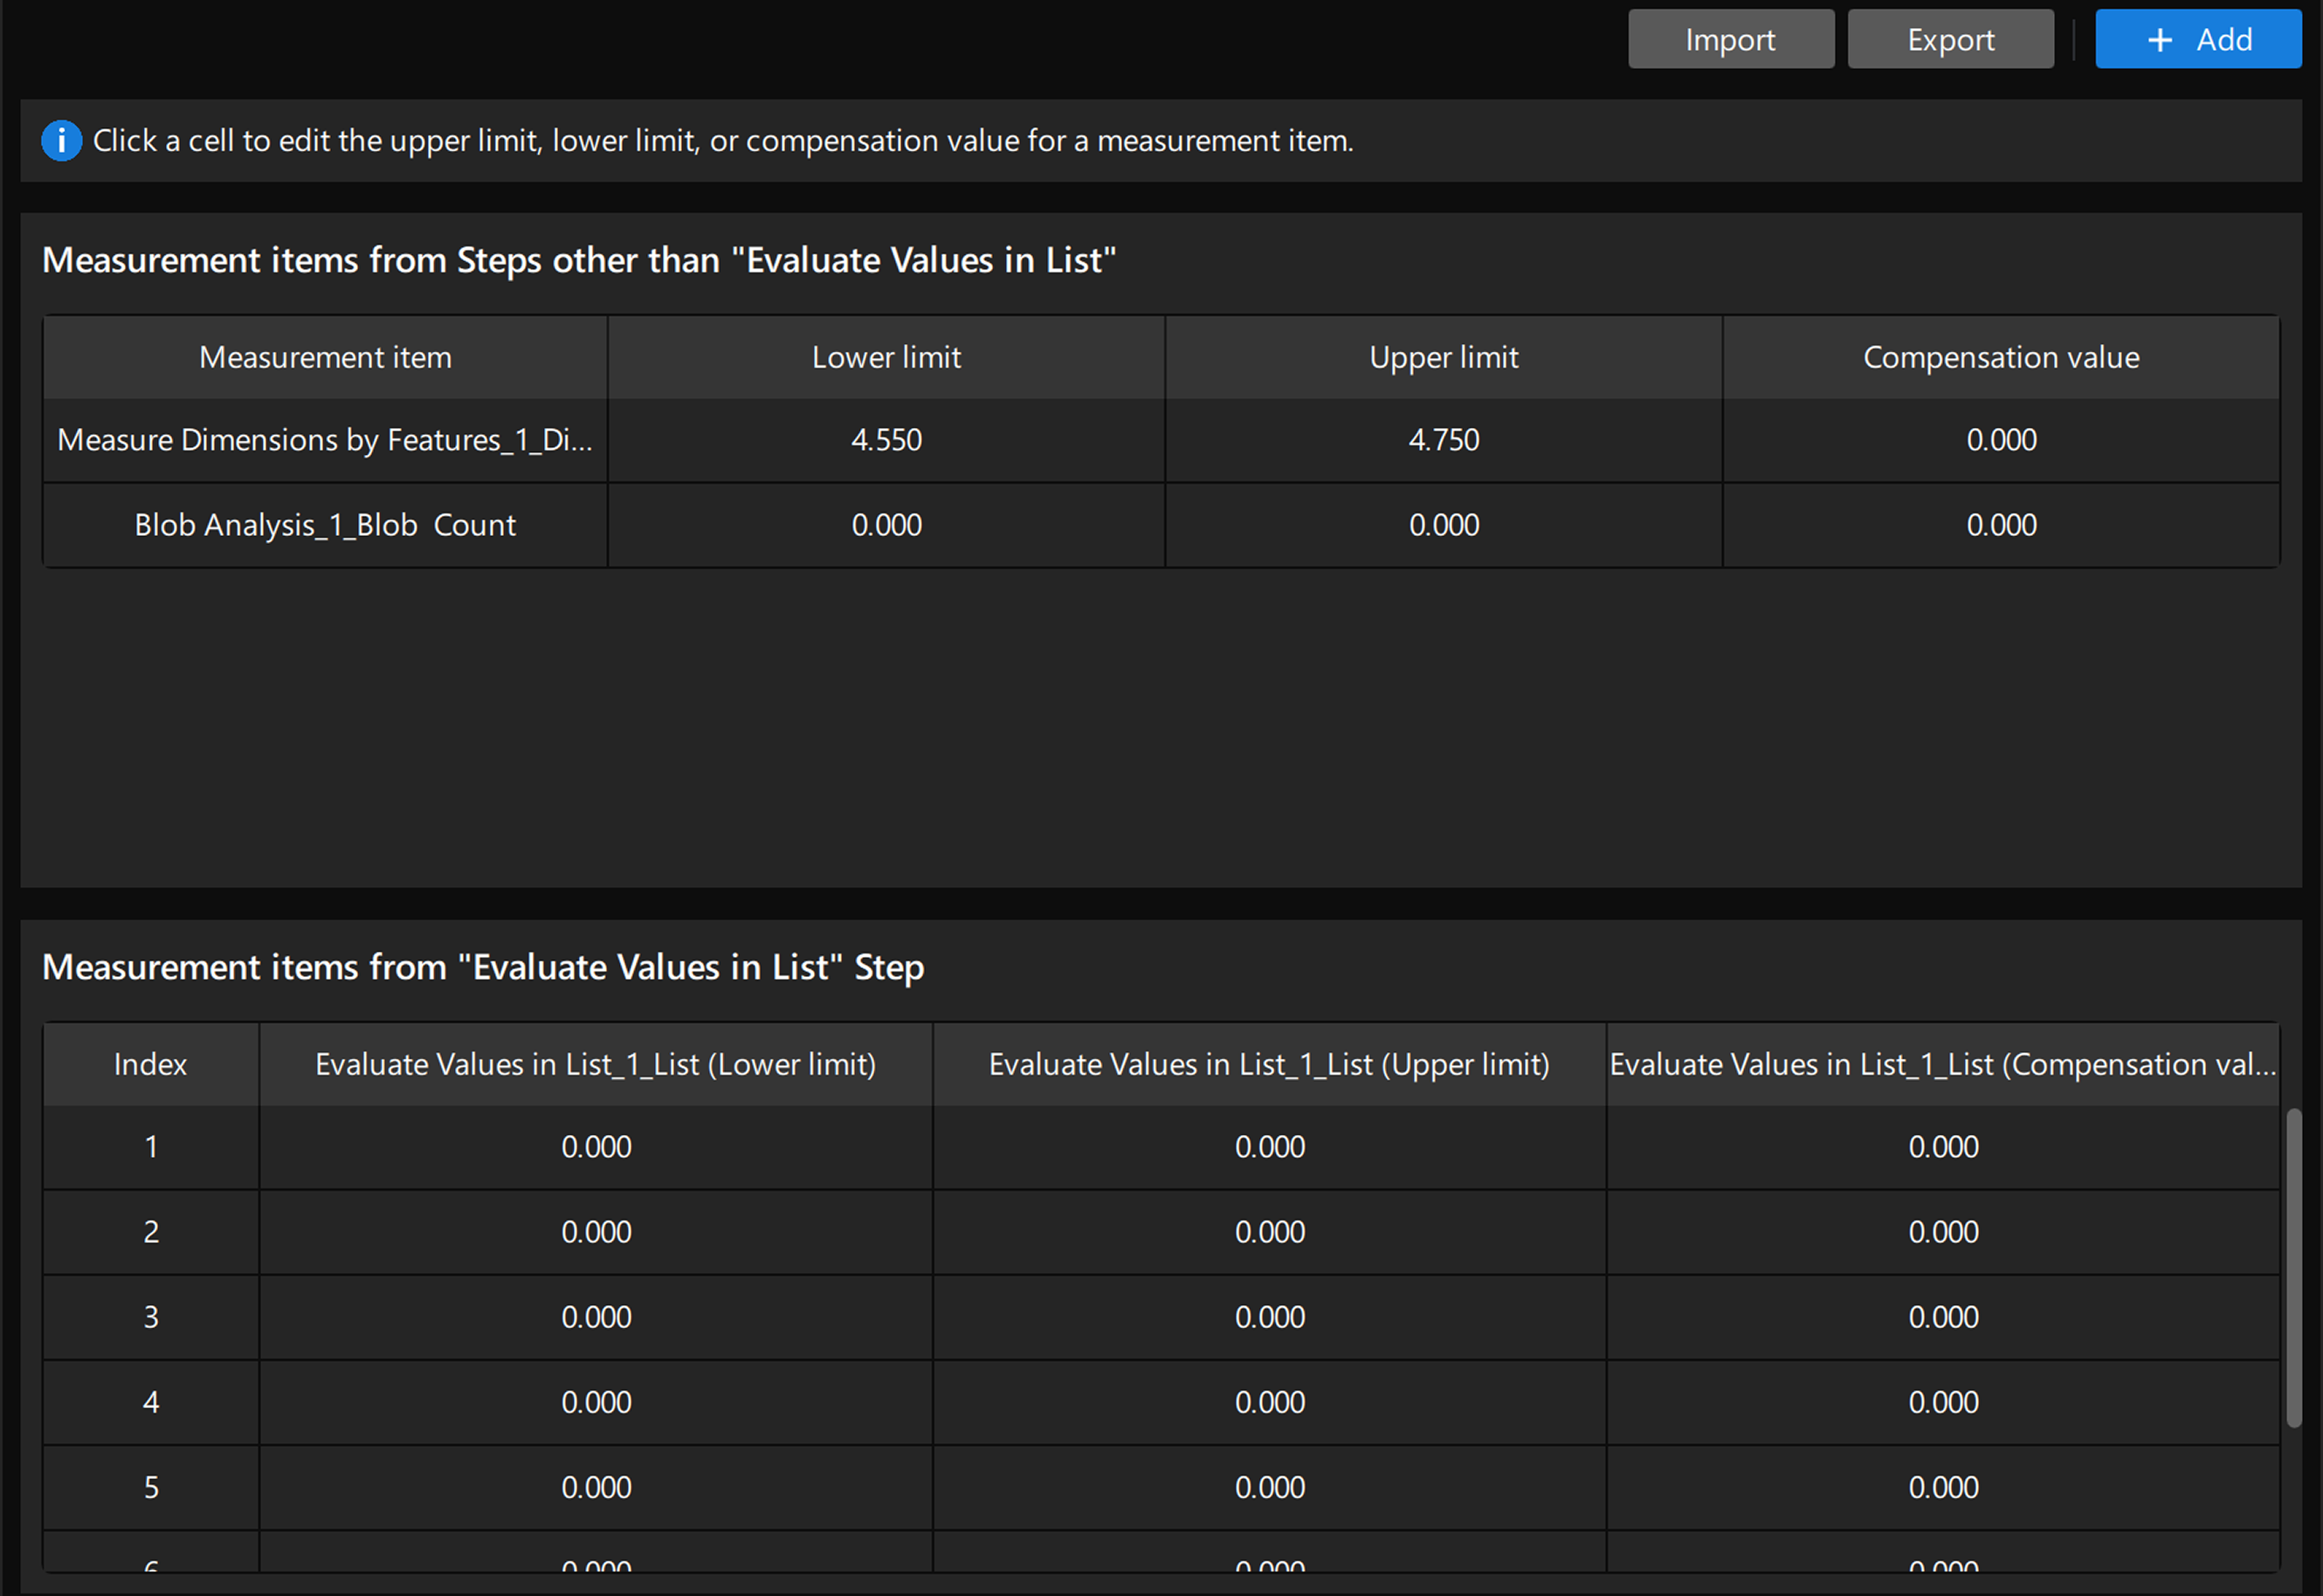Edit the lower limit value 4.550
This screenshot has height=1596, width=2323.
(886, 440)
